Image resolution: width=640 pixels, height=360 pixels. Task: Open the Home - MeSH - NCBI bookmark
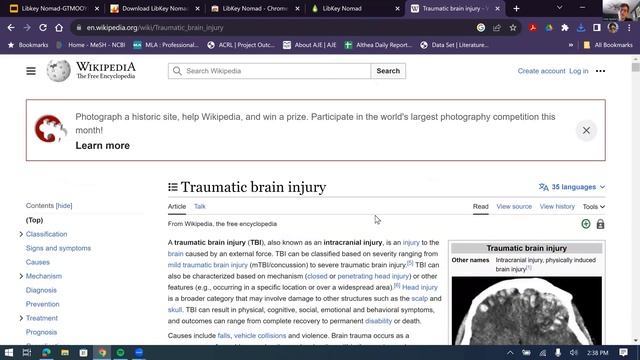pyautogui.click(x=91, y=45)
